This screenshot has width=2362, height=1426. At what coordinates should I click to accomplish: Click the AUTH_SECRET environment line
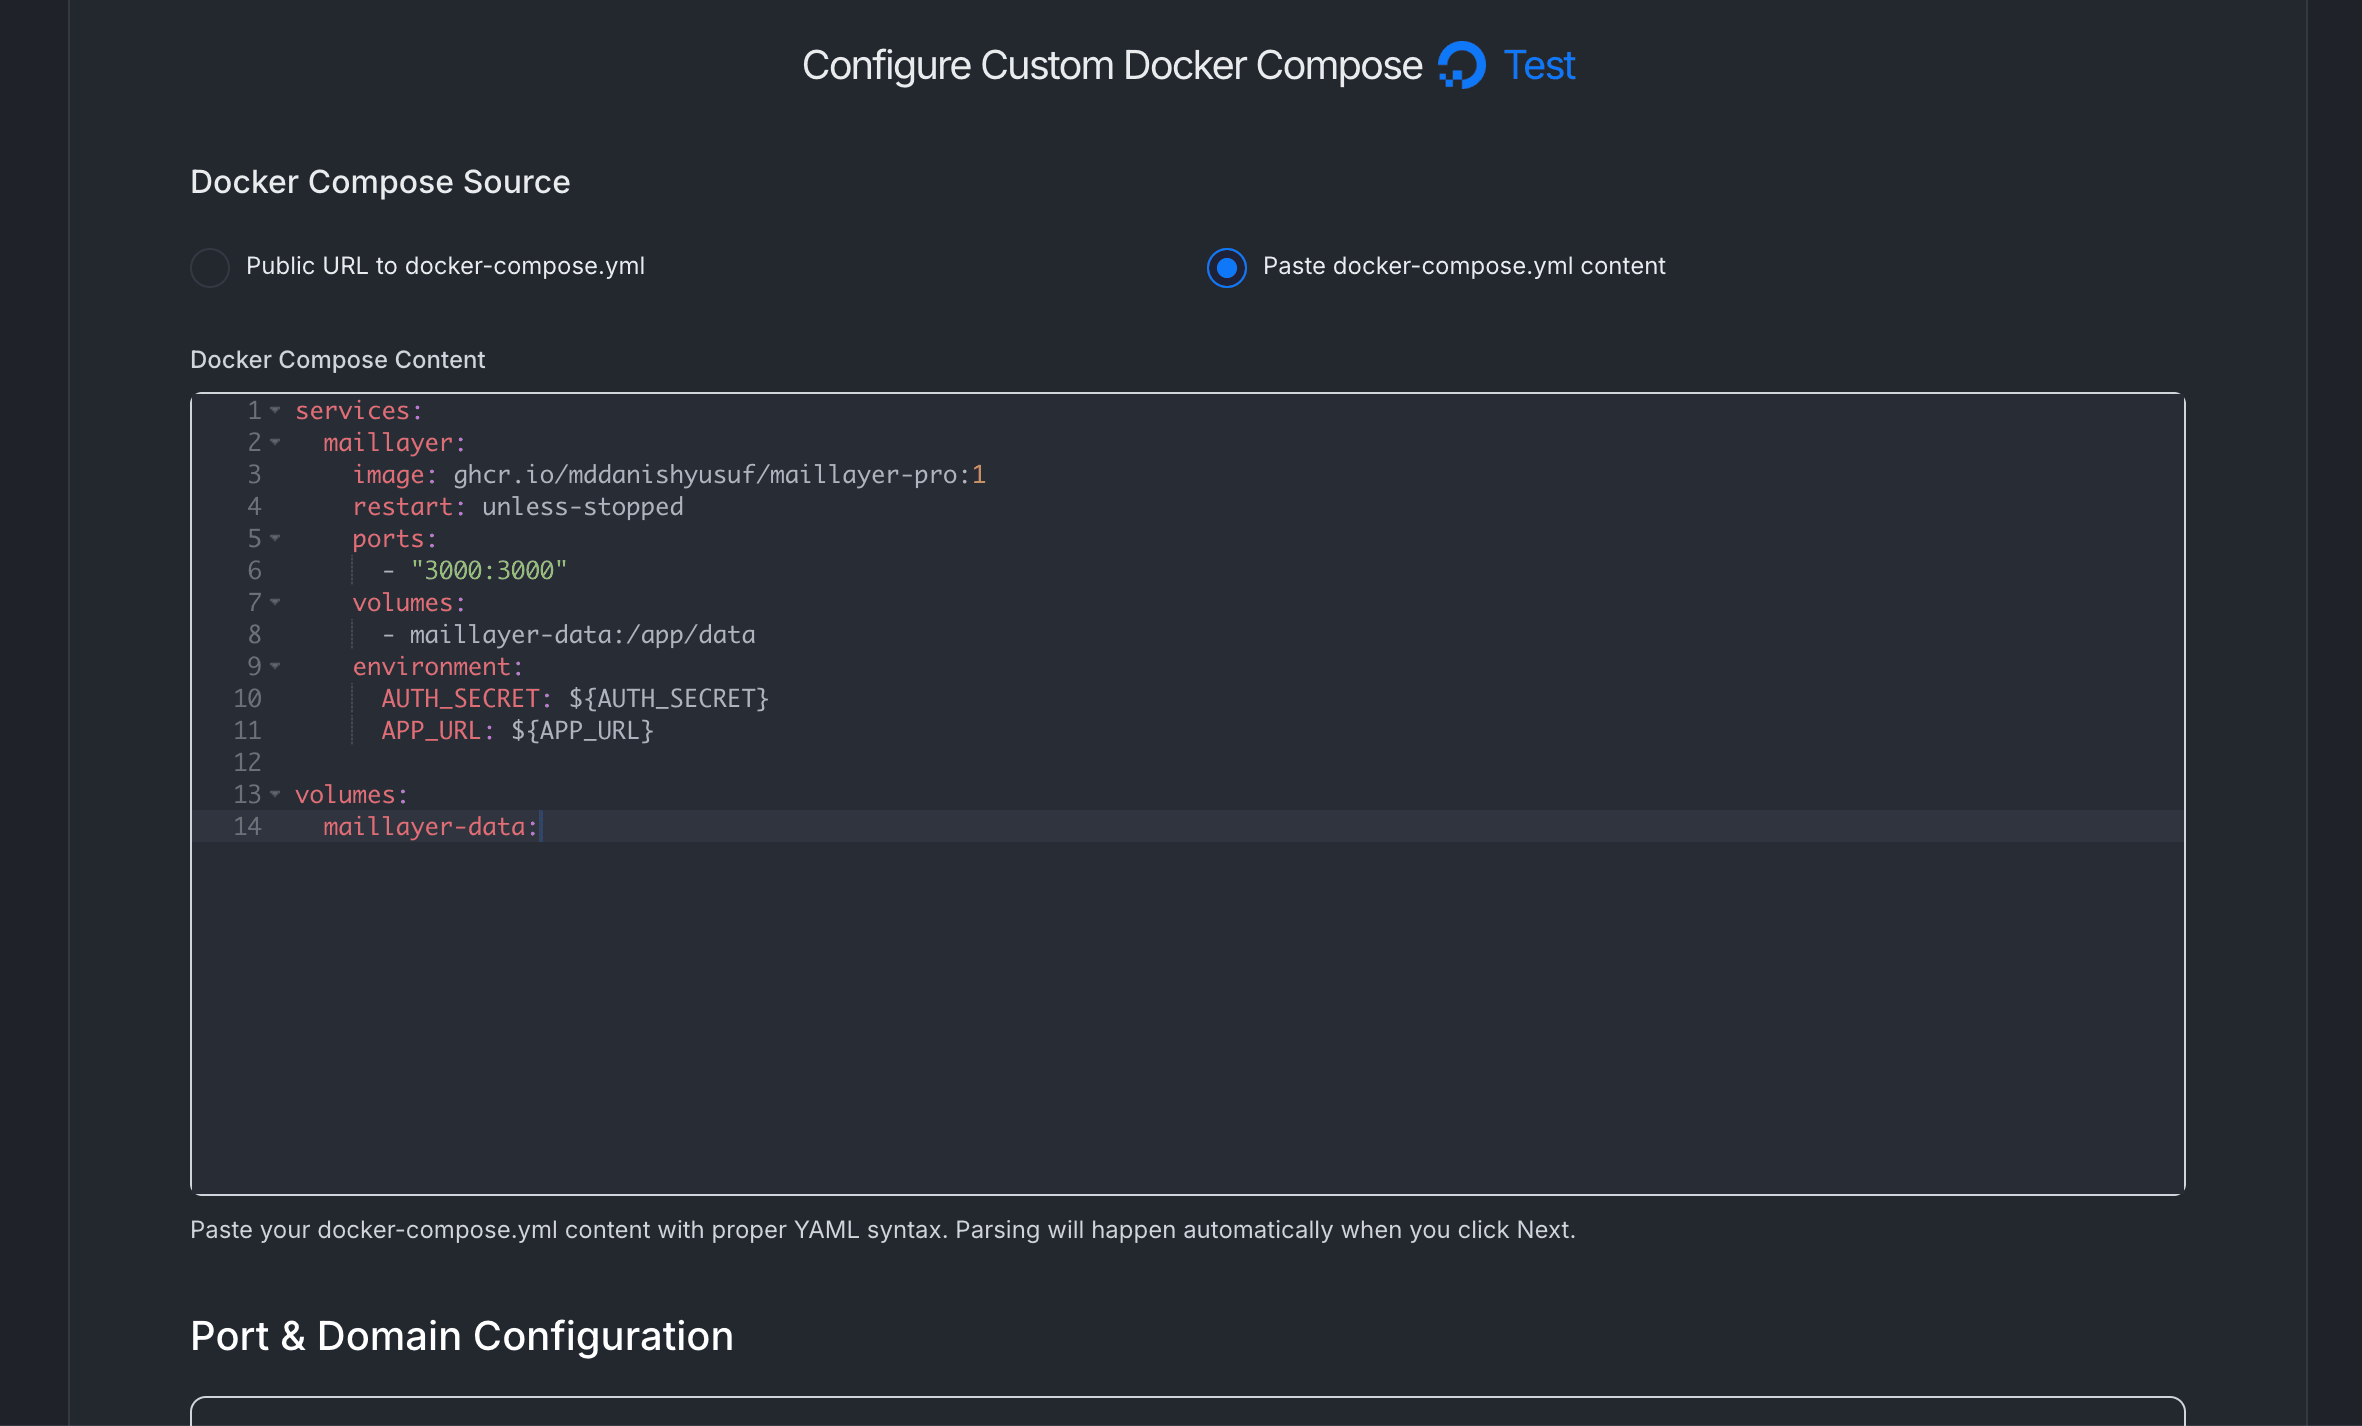[575, 699]
